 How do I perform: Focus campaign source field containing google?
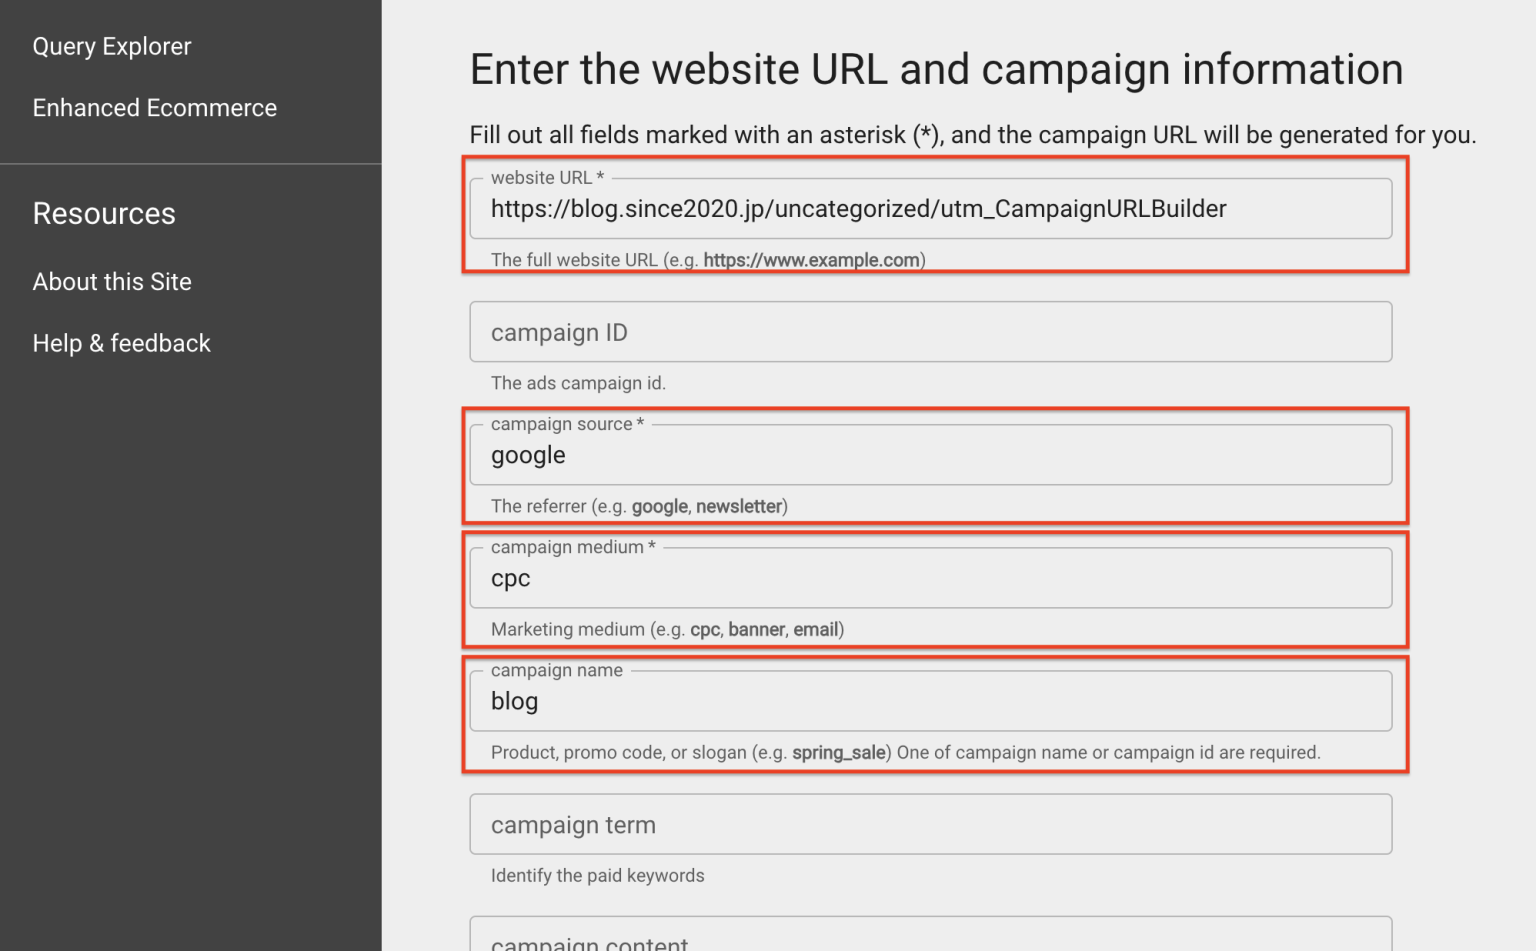click(x=930, y=456)
